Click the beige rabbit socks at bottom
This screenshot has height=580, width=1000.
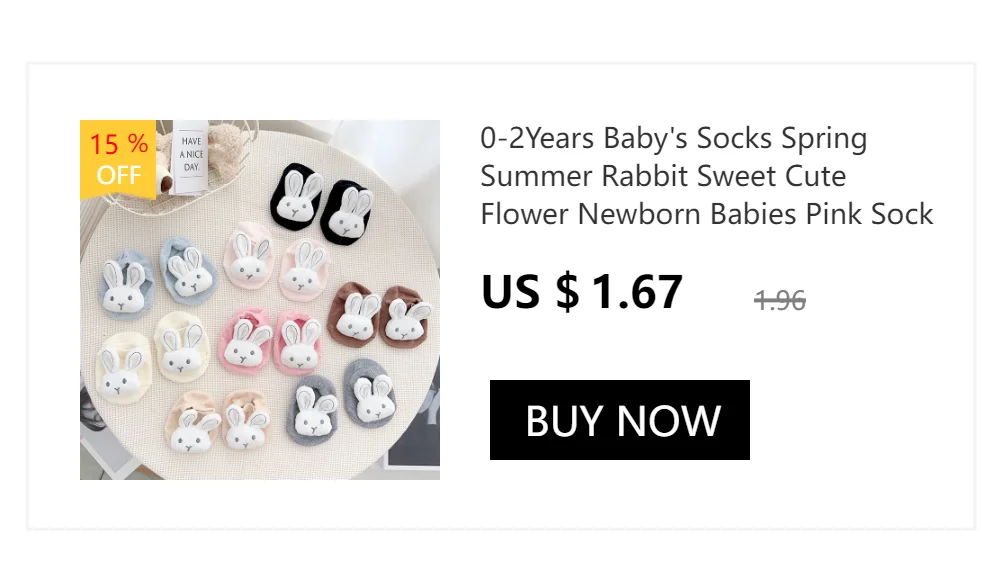[219, 422]
